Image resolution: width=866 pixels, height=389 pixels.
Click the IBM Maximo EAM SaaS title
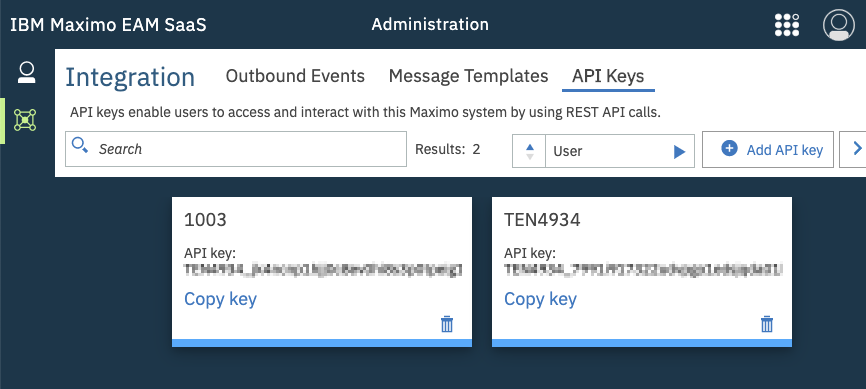108,25
